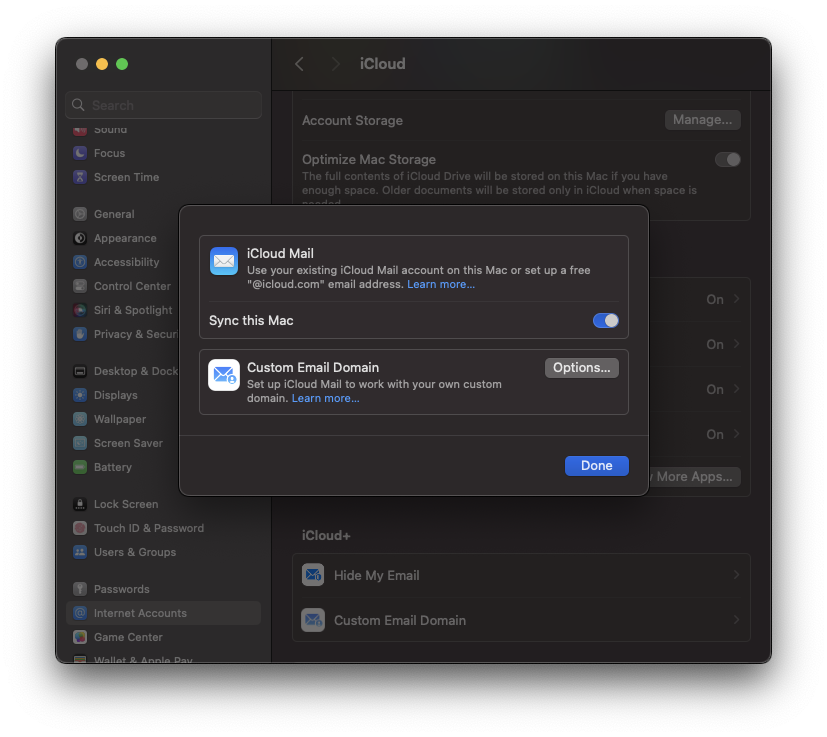Click the Game Center icon in sidebar
Image resolution: width=827 pixels, height=737 pixels.
(x=80, y=637)
